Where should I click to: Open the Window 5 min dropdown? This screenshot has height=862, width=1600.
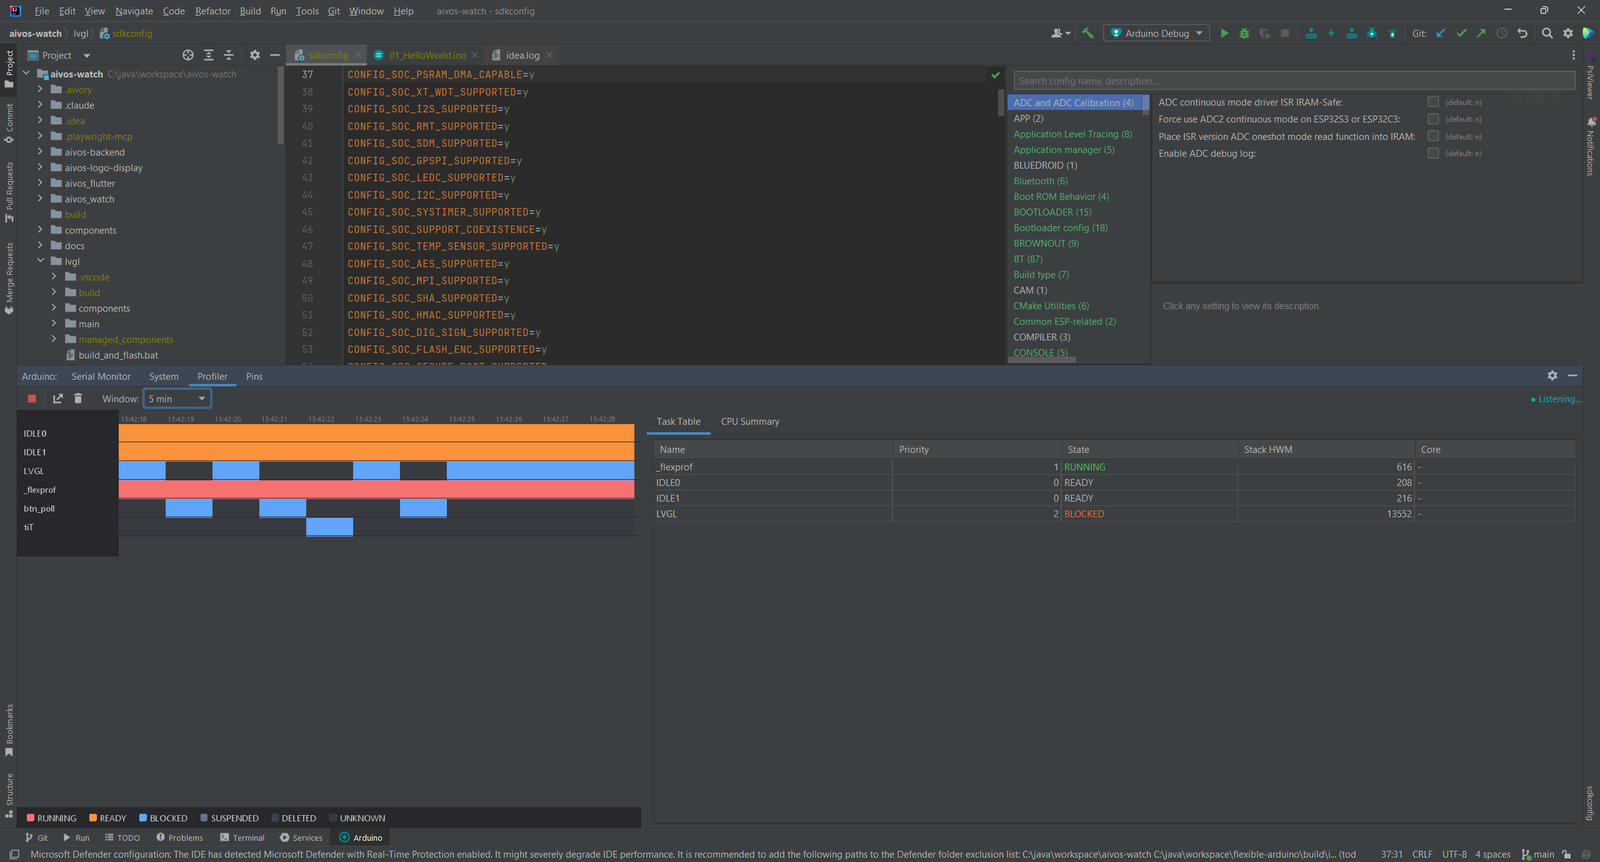coord(177,398)
